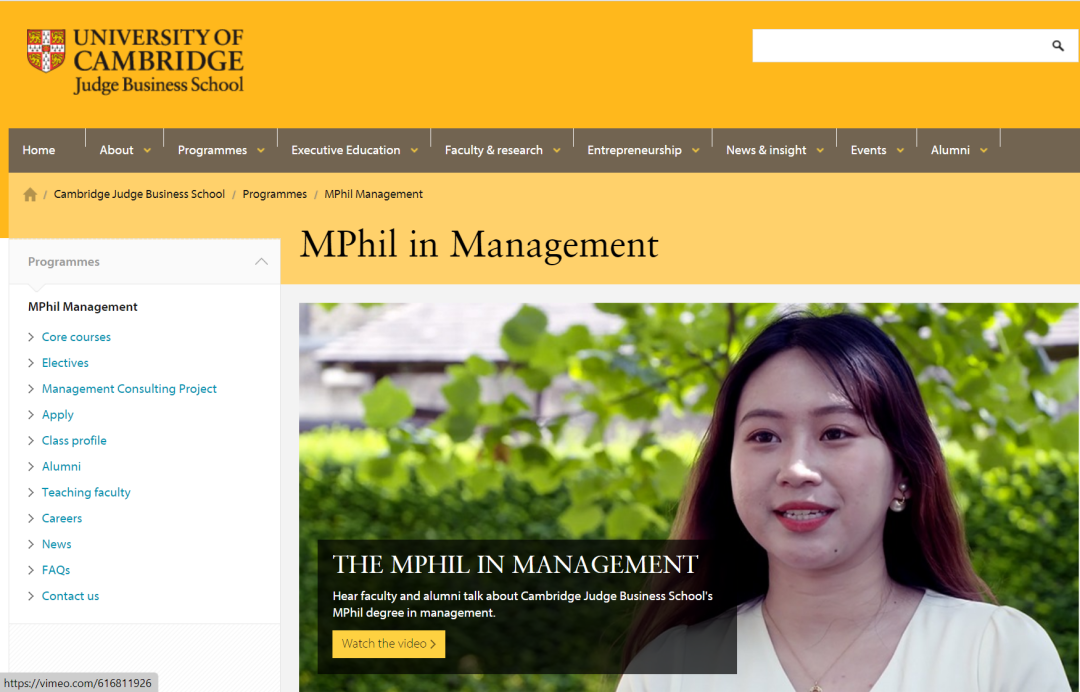Select Class profile in the sidebar
Screen dimensions: 1080x692
pyautogui.click(x=74, y=441)
